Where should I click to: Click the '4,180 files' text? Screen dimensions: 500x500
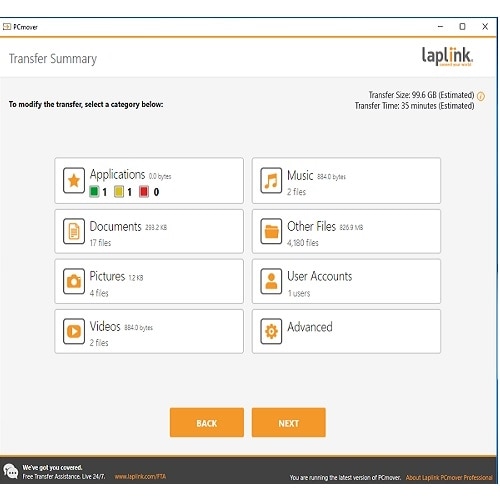(x=303, y=243)
